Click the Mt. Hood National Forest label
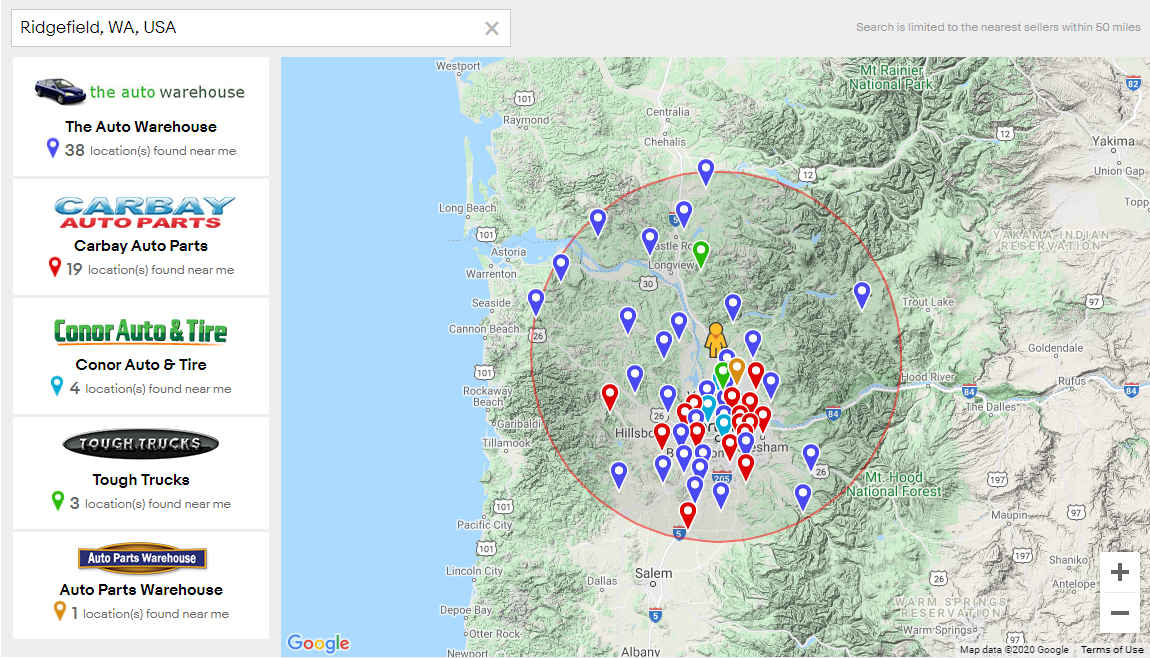Viewport: 1150px width, 658px height. pos(894,484)
